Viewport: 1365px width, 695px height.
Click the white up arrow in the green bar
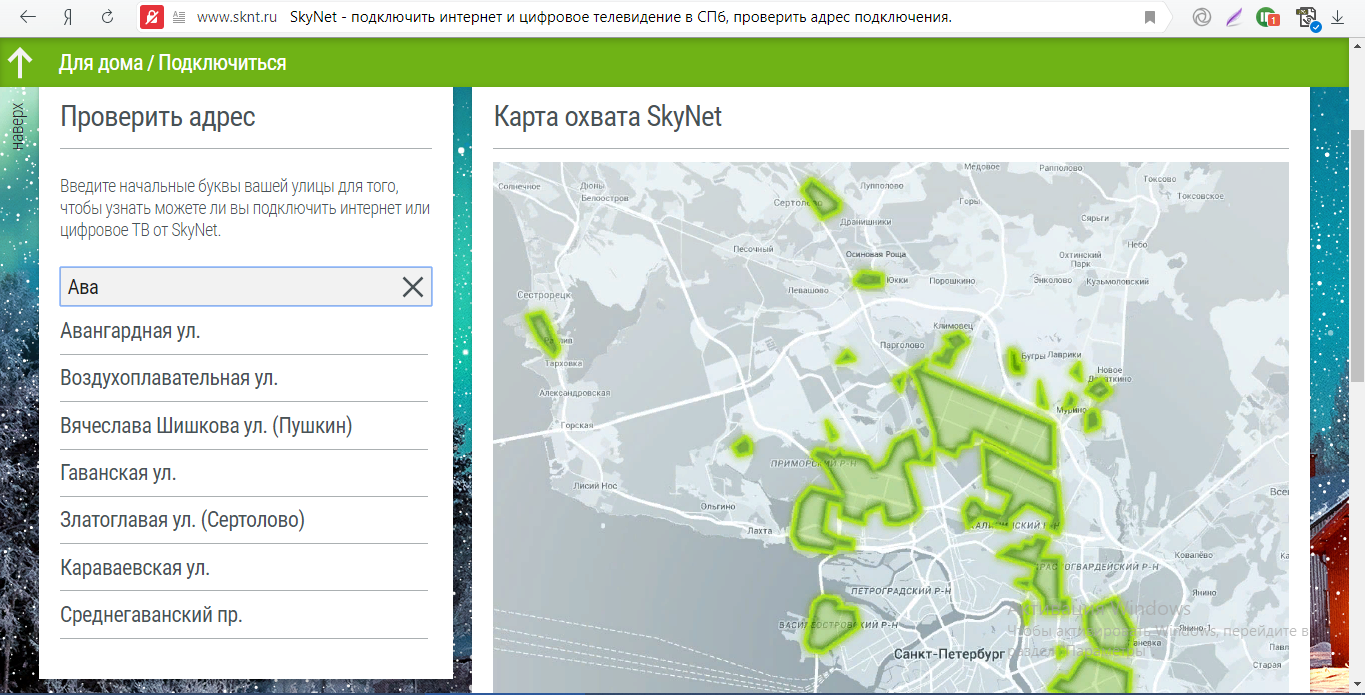point(20,63)
